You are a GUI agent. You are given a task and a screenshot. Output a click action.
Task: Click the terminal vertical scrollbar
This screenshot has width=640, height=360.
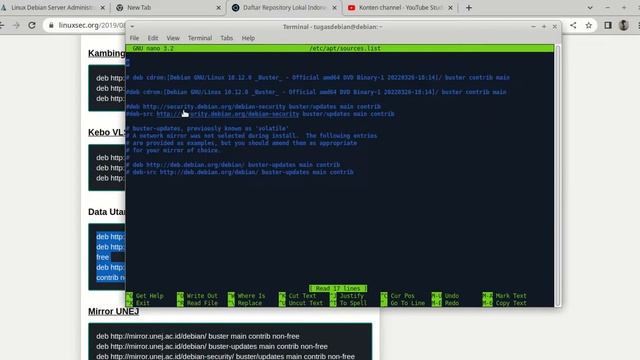pos(558,176)
